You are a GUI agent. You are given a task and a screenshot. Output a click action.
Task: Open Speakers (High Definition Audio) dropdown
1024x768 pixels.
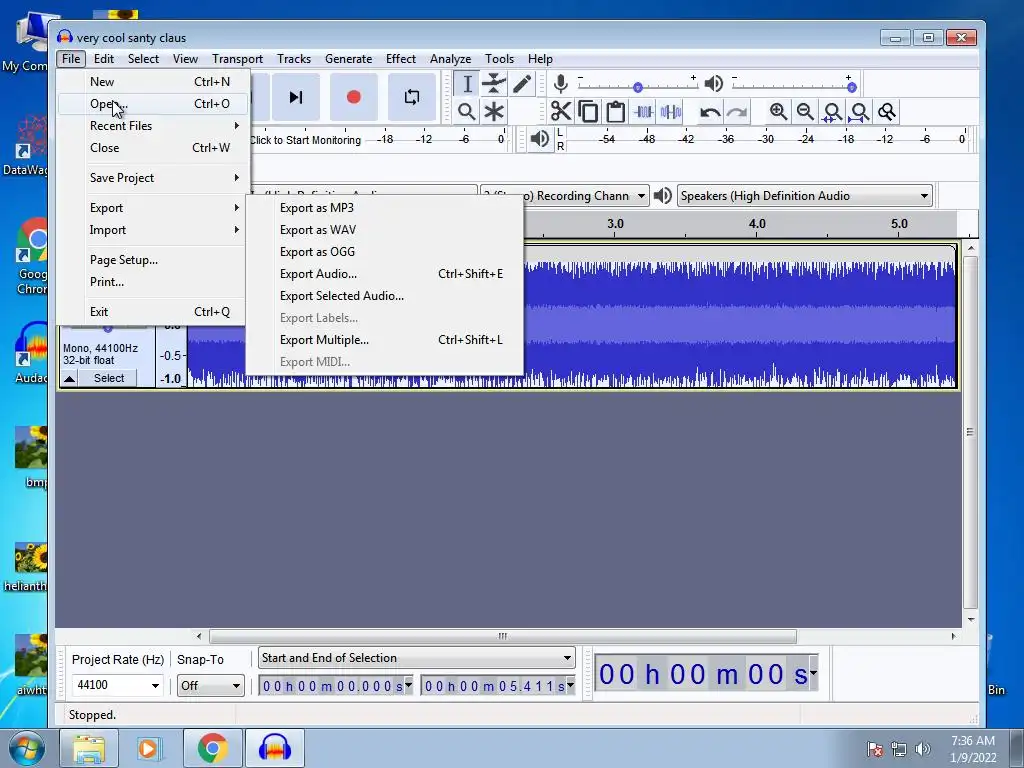point(805,195)
